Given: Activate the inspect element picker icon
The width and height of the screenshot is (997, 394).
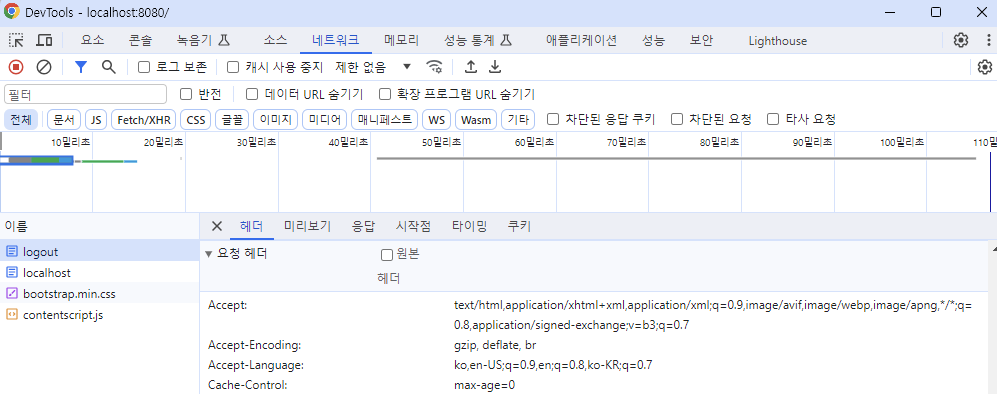Looking at the screenshot, I should pyautogui.click(x=16, y=41).
